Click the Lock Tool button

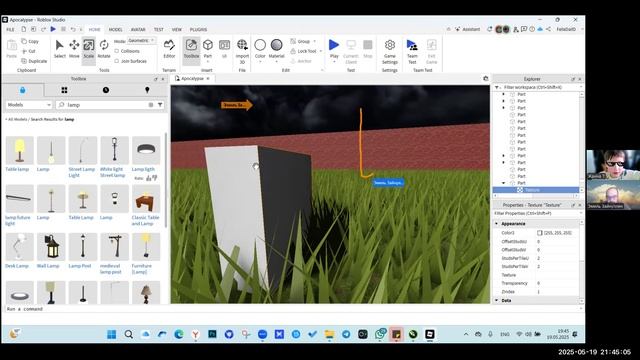(x=304, y=51)
